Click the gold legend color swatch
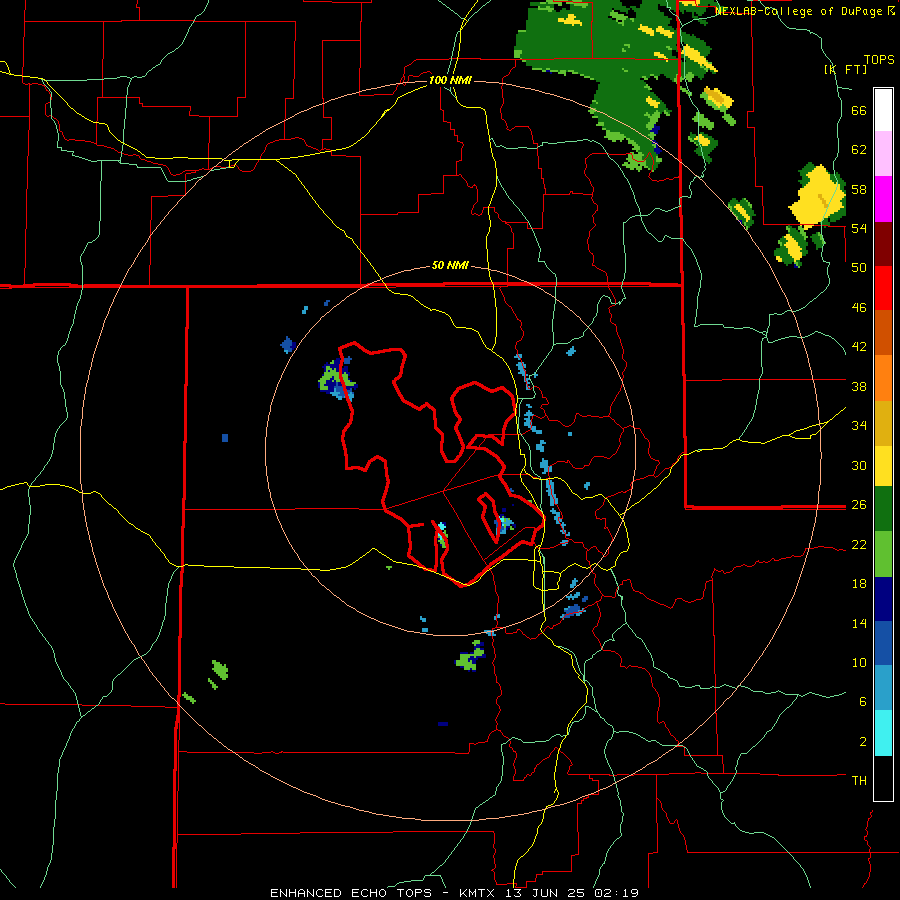This screenshot has height=900, width=900. pyautogui.click(x=883, y=423)
